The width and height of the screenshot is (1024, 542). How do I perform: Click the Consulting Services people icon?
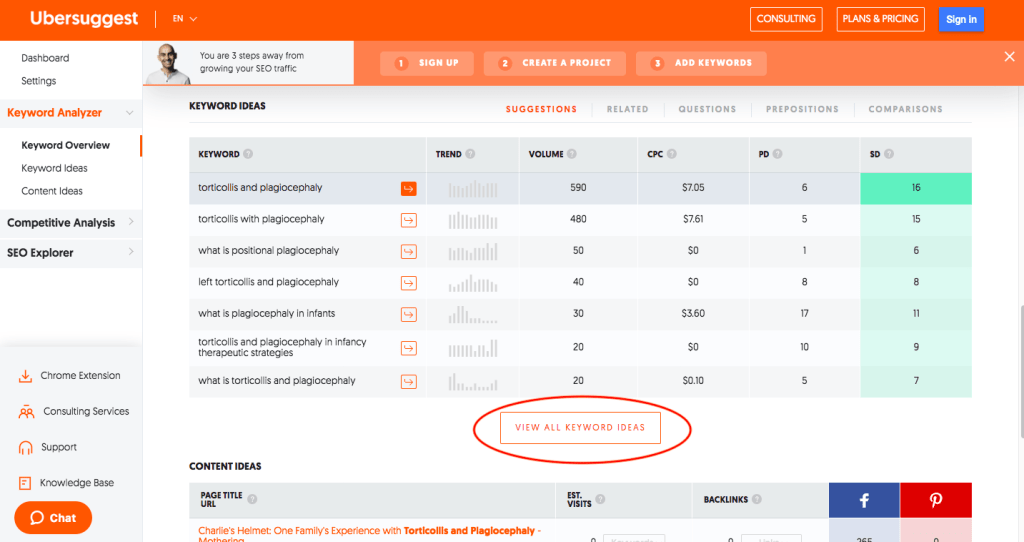tap(26, 412)
